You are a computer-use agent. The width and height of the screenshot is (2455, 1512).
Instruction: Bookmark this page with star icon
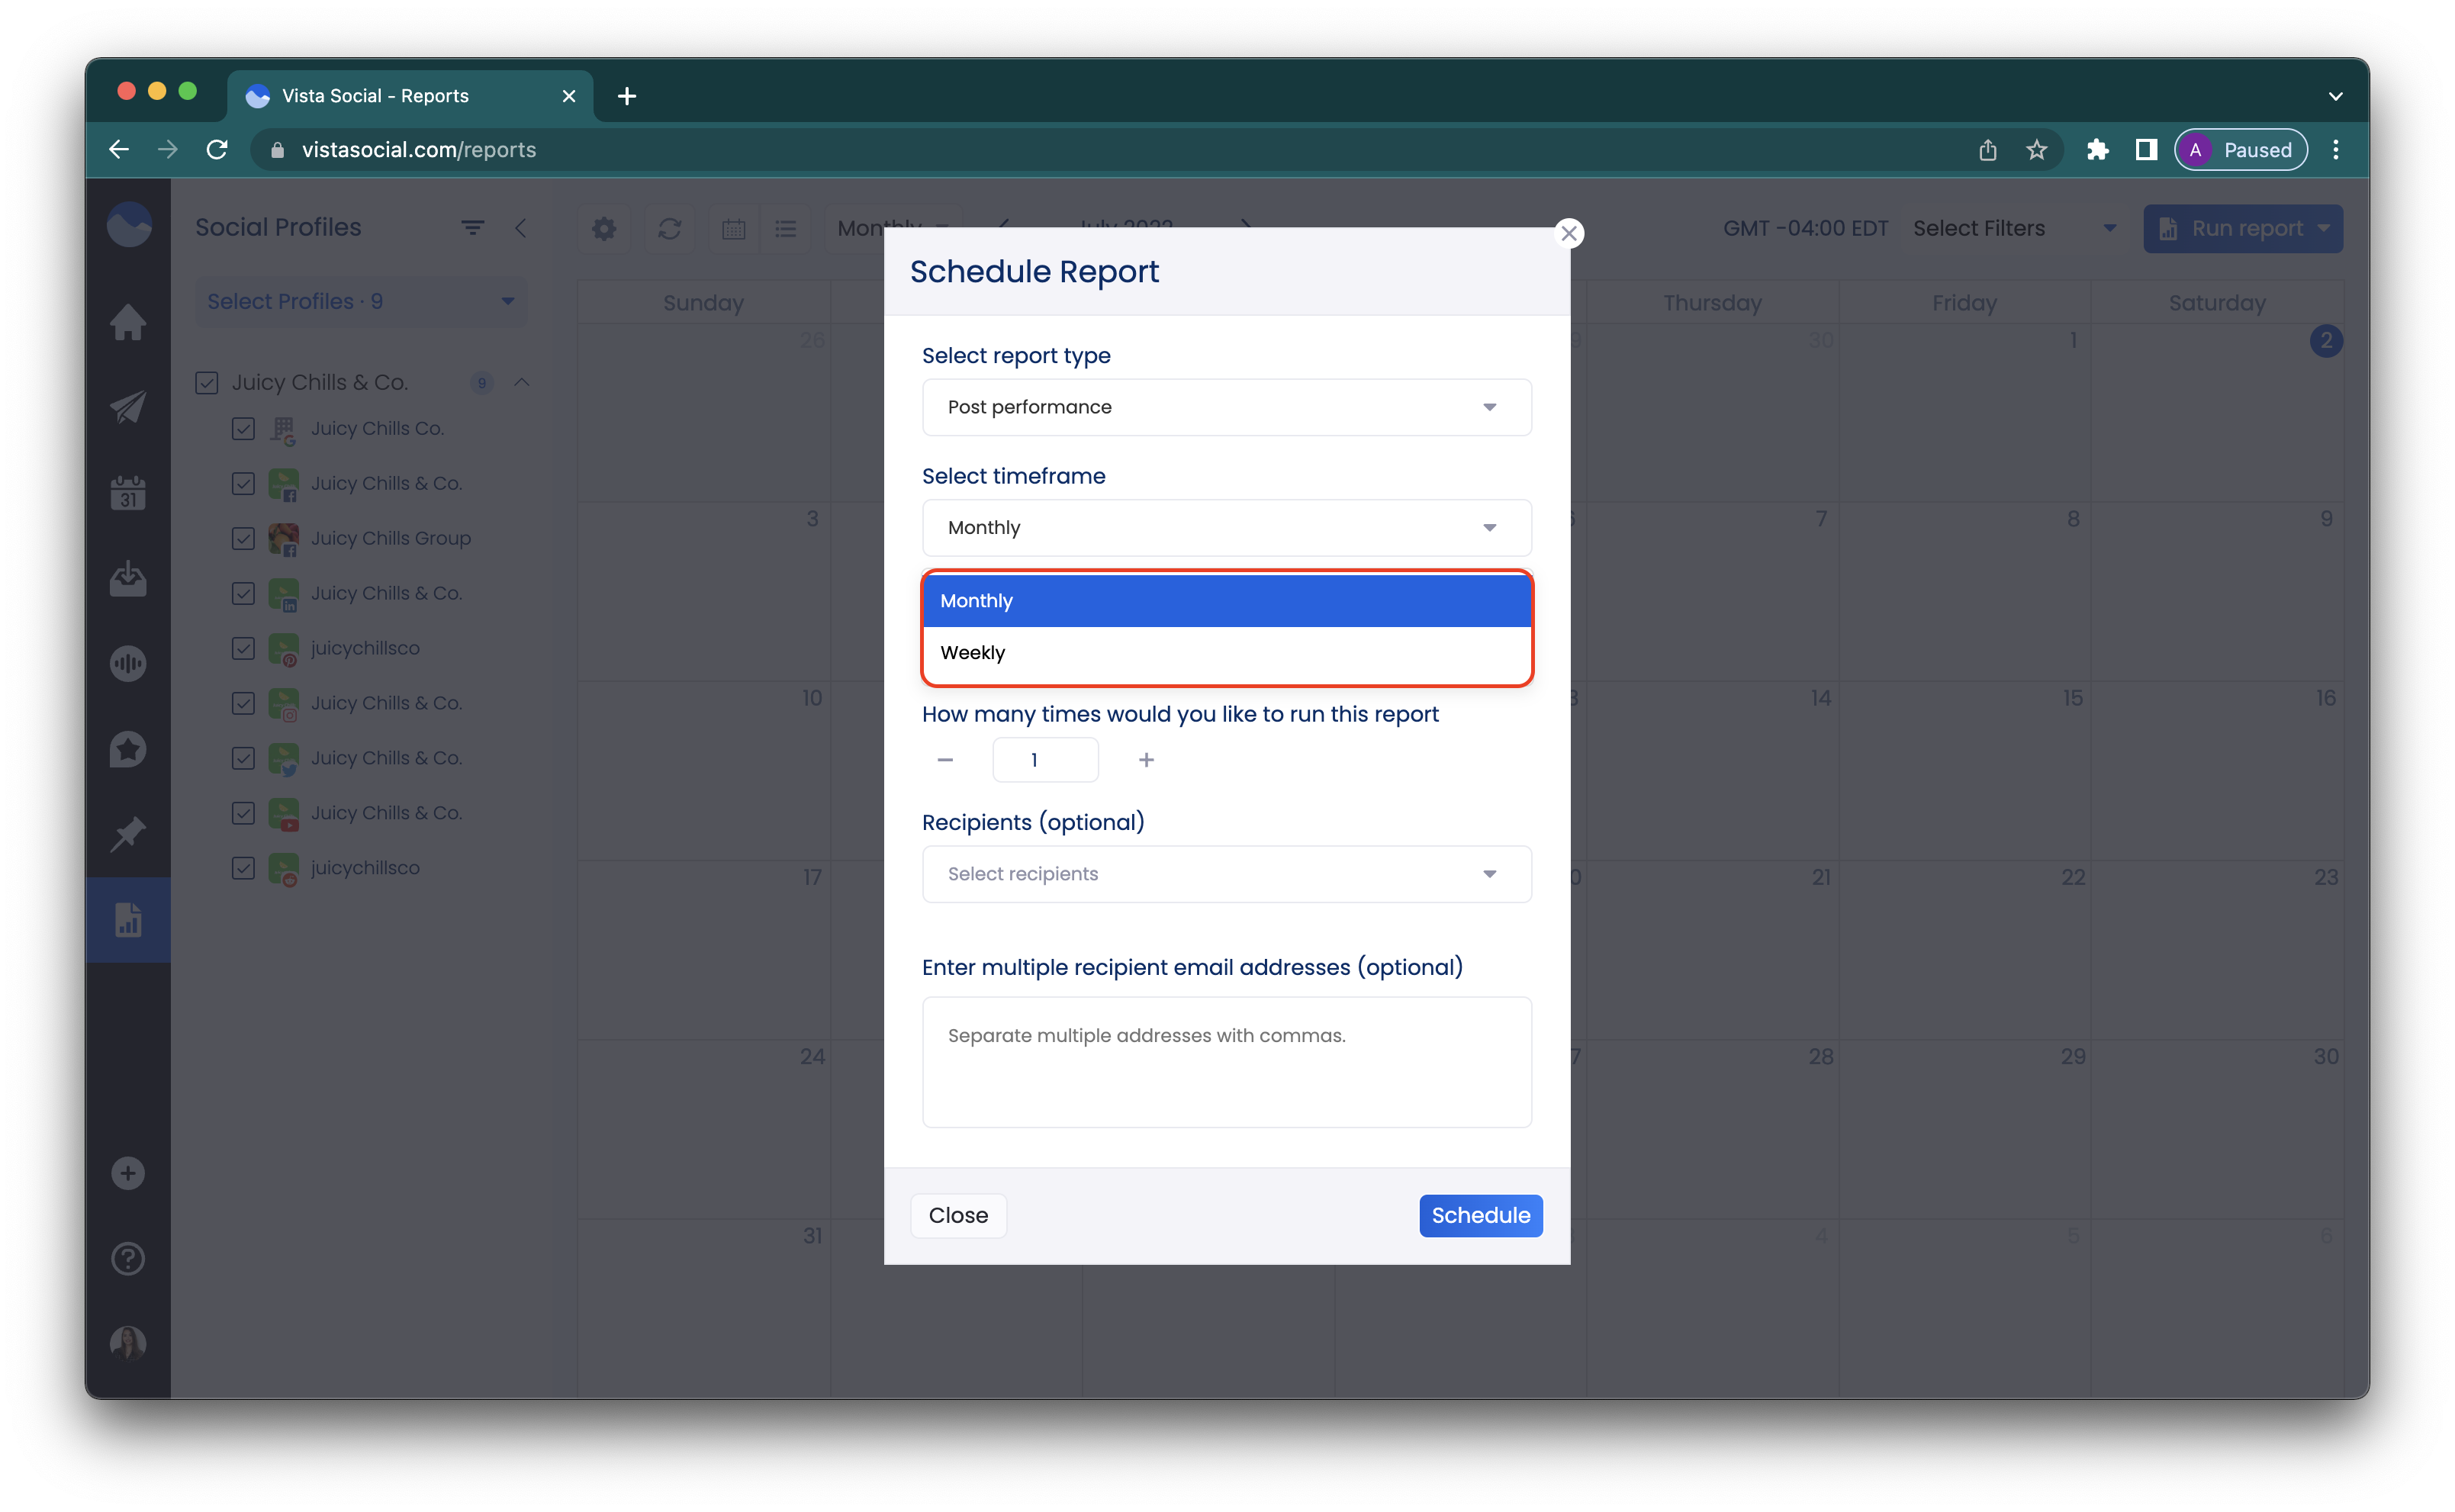click(2037, 150)
